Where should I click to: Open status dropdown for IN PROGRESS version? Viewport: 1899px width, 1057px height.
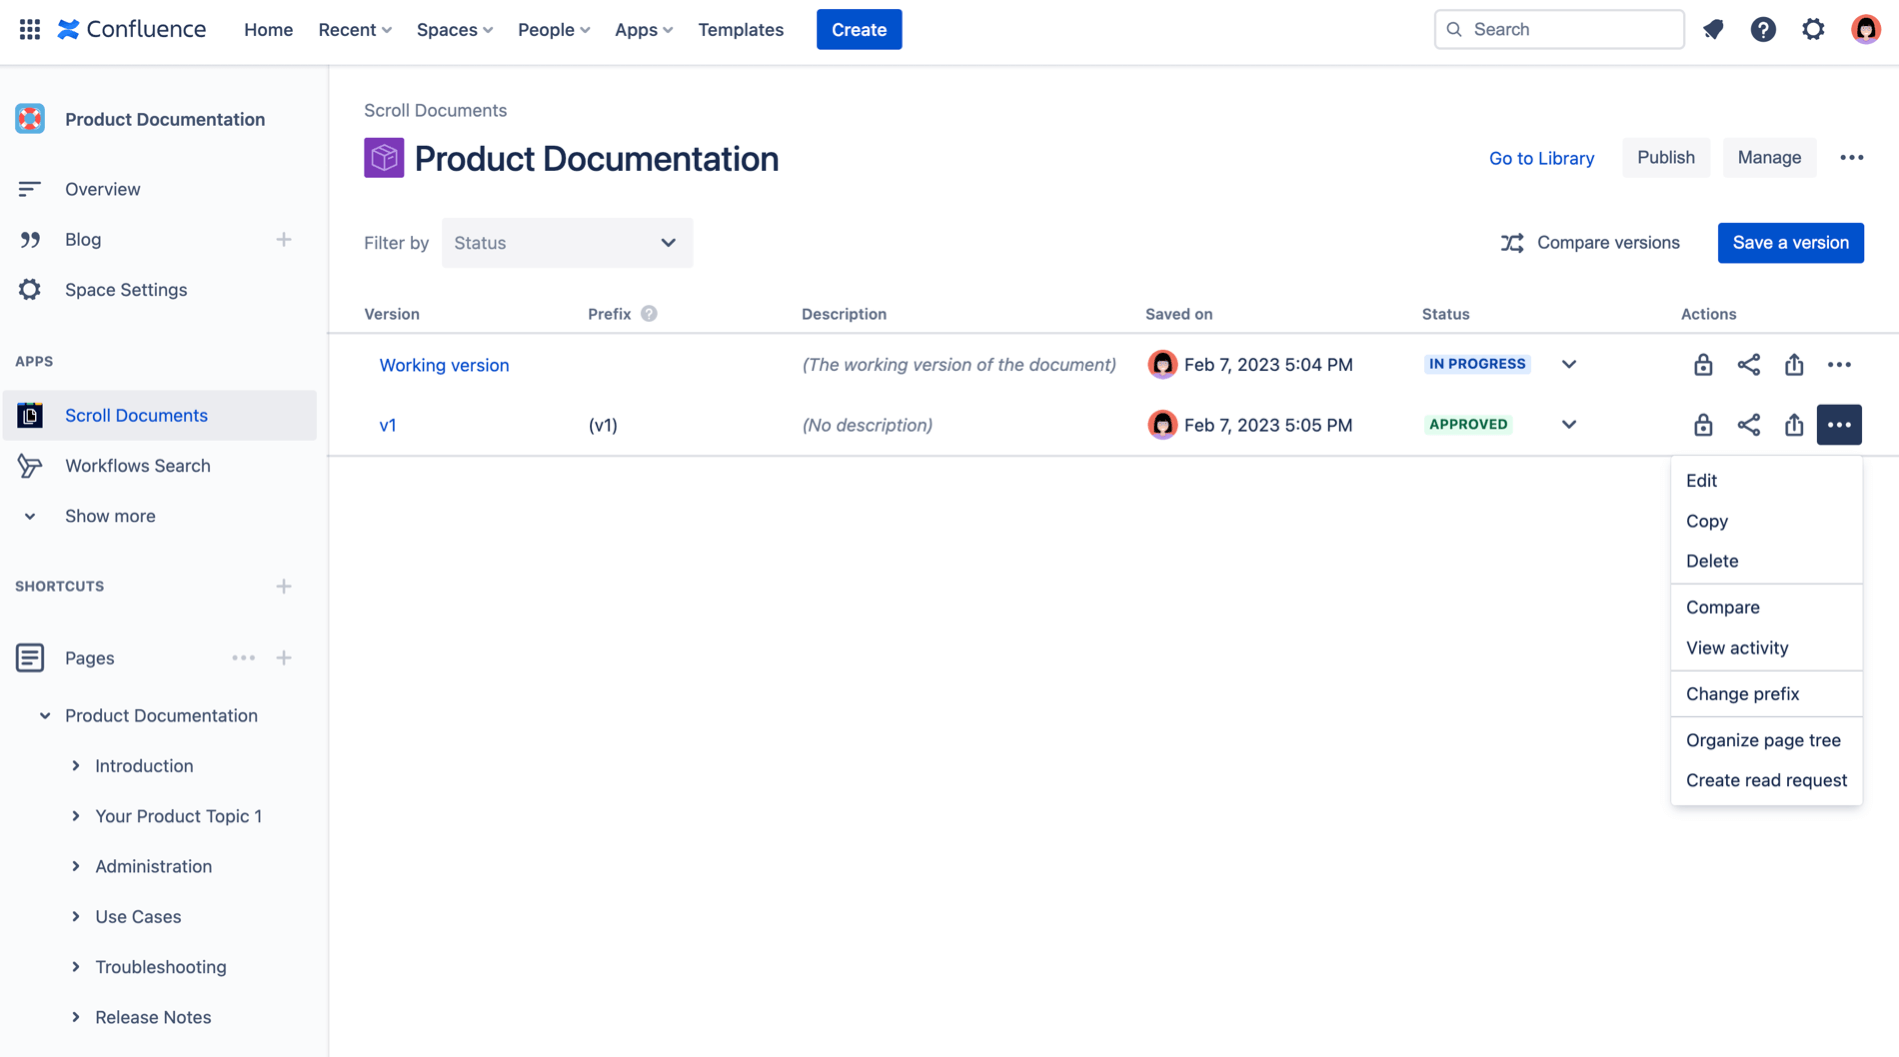coord(1568,365)
